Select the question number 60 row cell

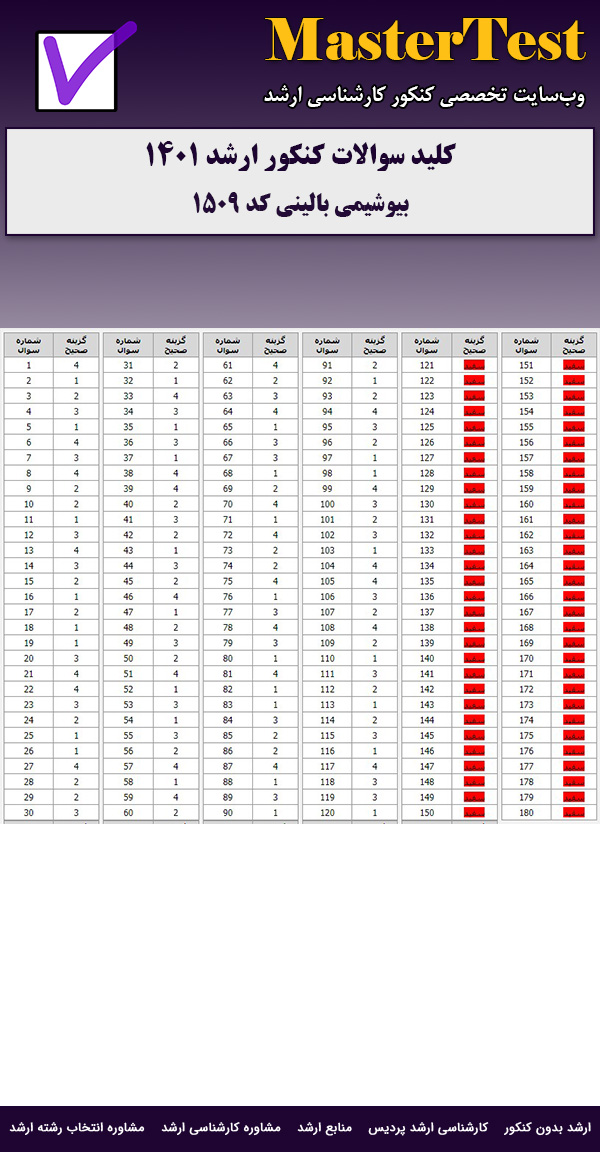click(x=128, y=813)
